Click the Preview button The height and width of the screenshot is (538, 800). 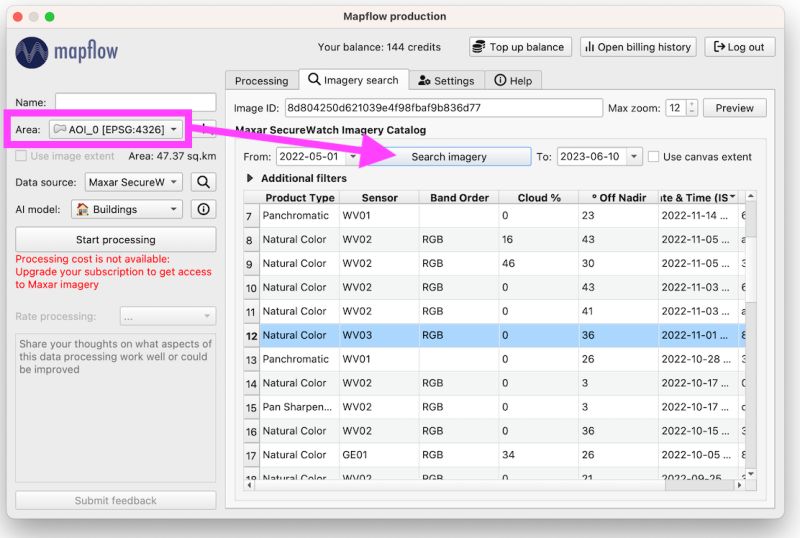734,108
